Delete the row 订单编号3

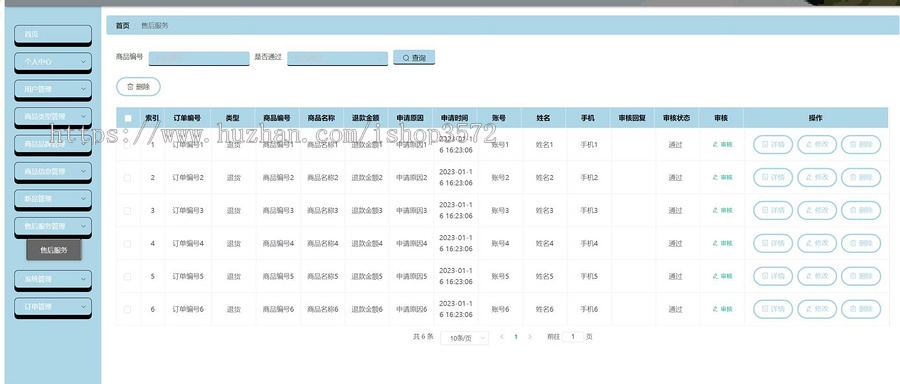click(x=861, y=210)
